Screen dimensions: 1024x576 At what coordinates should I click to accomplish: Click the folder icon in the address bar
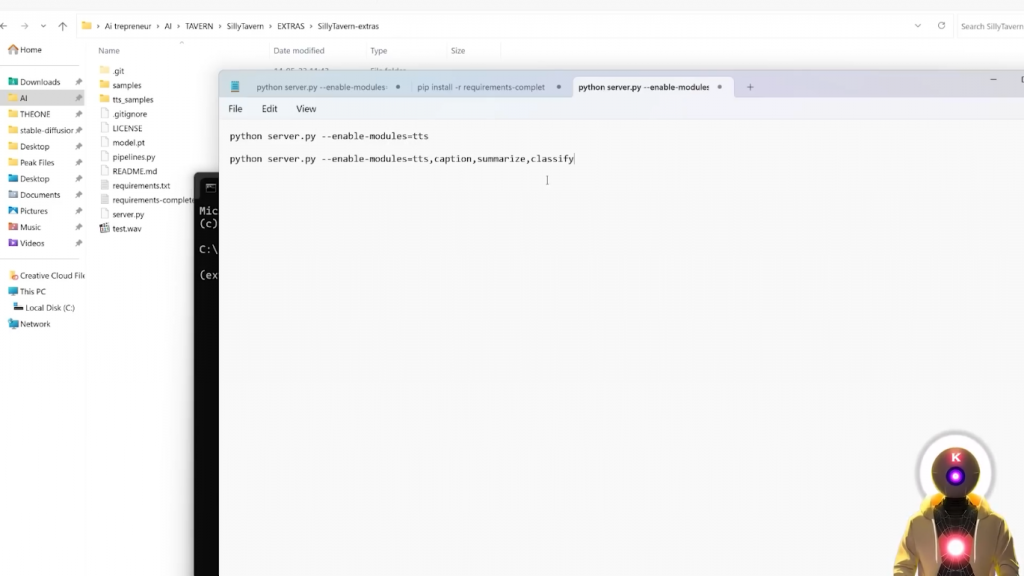[86, 26]
